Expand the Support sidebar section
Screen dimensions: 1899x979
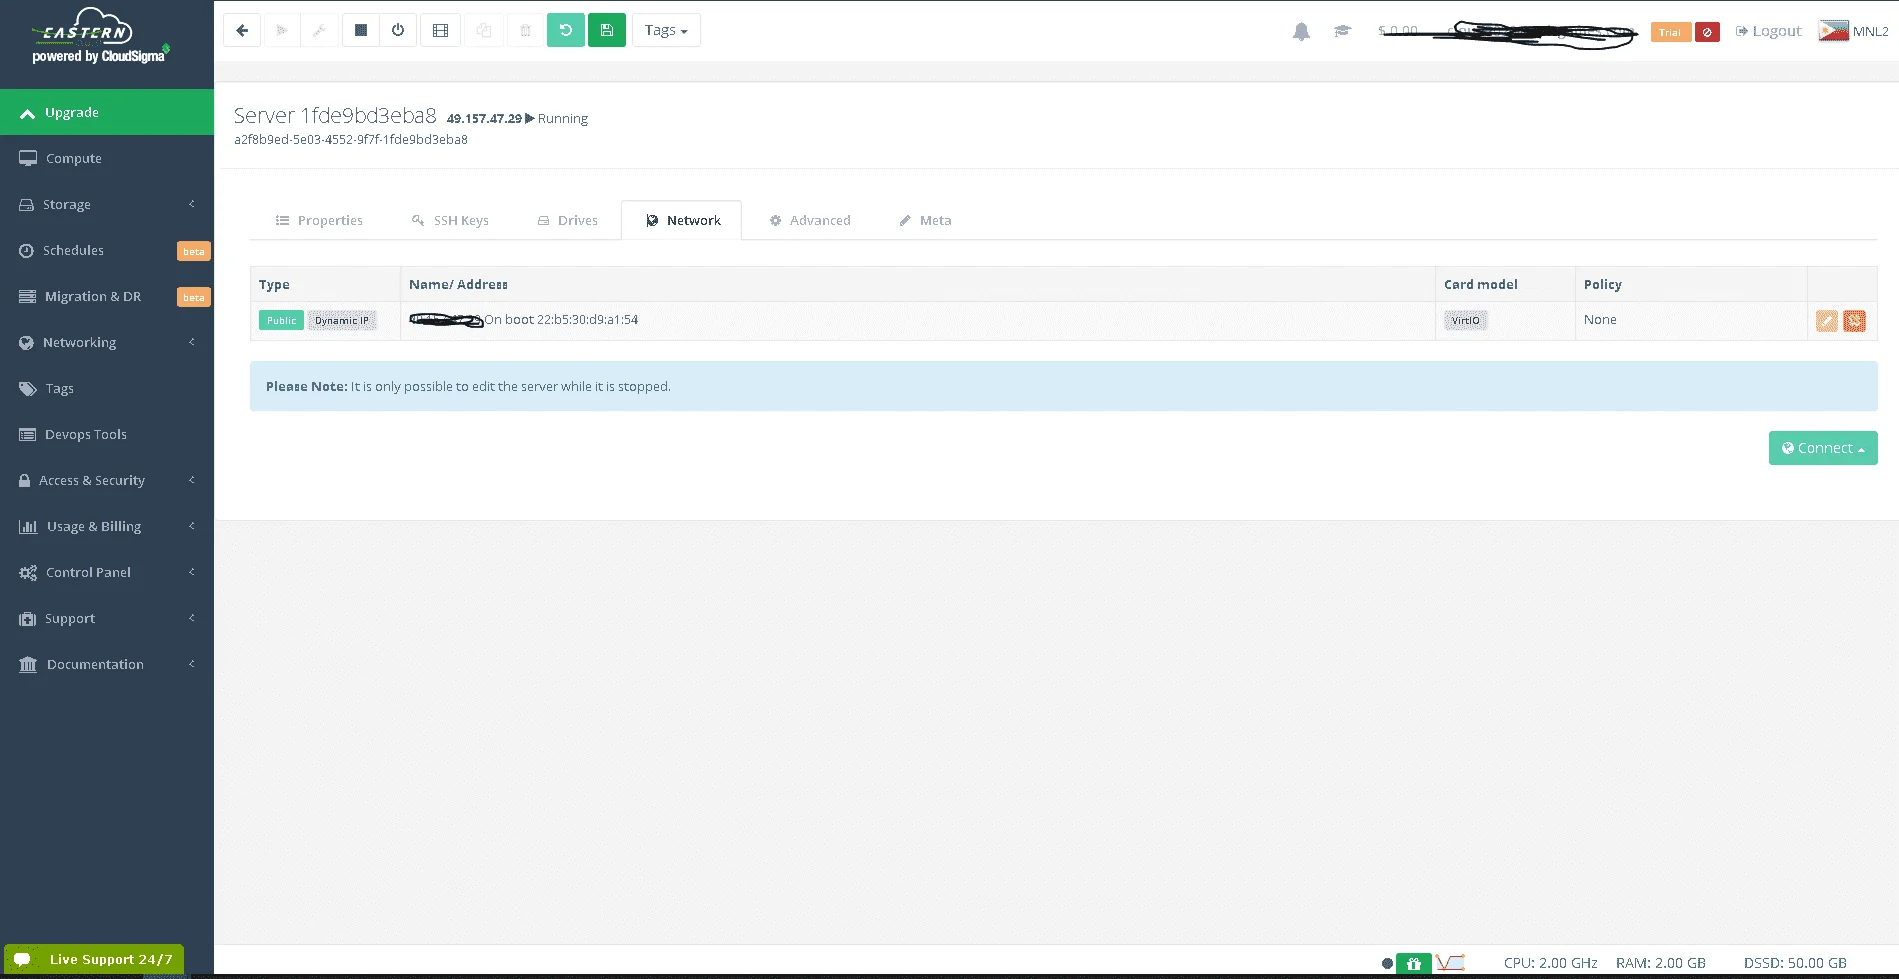[x=107, y=618]
